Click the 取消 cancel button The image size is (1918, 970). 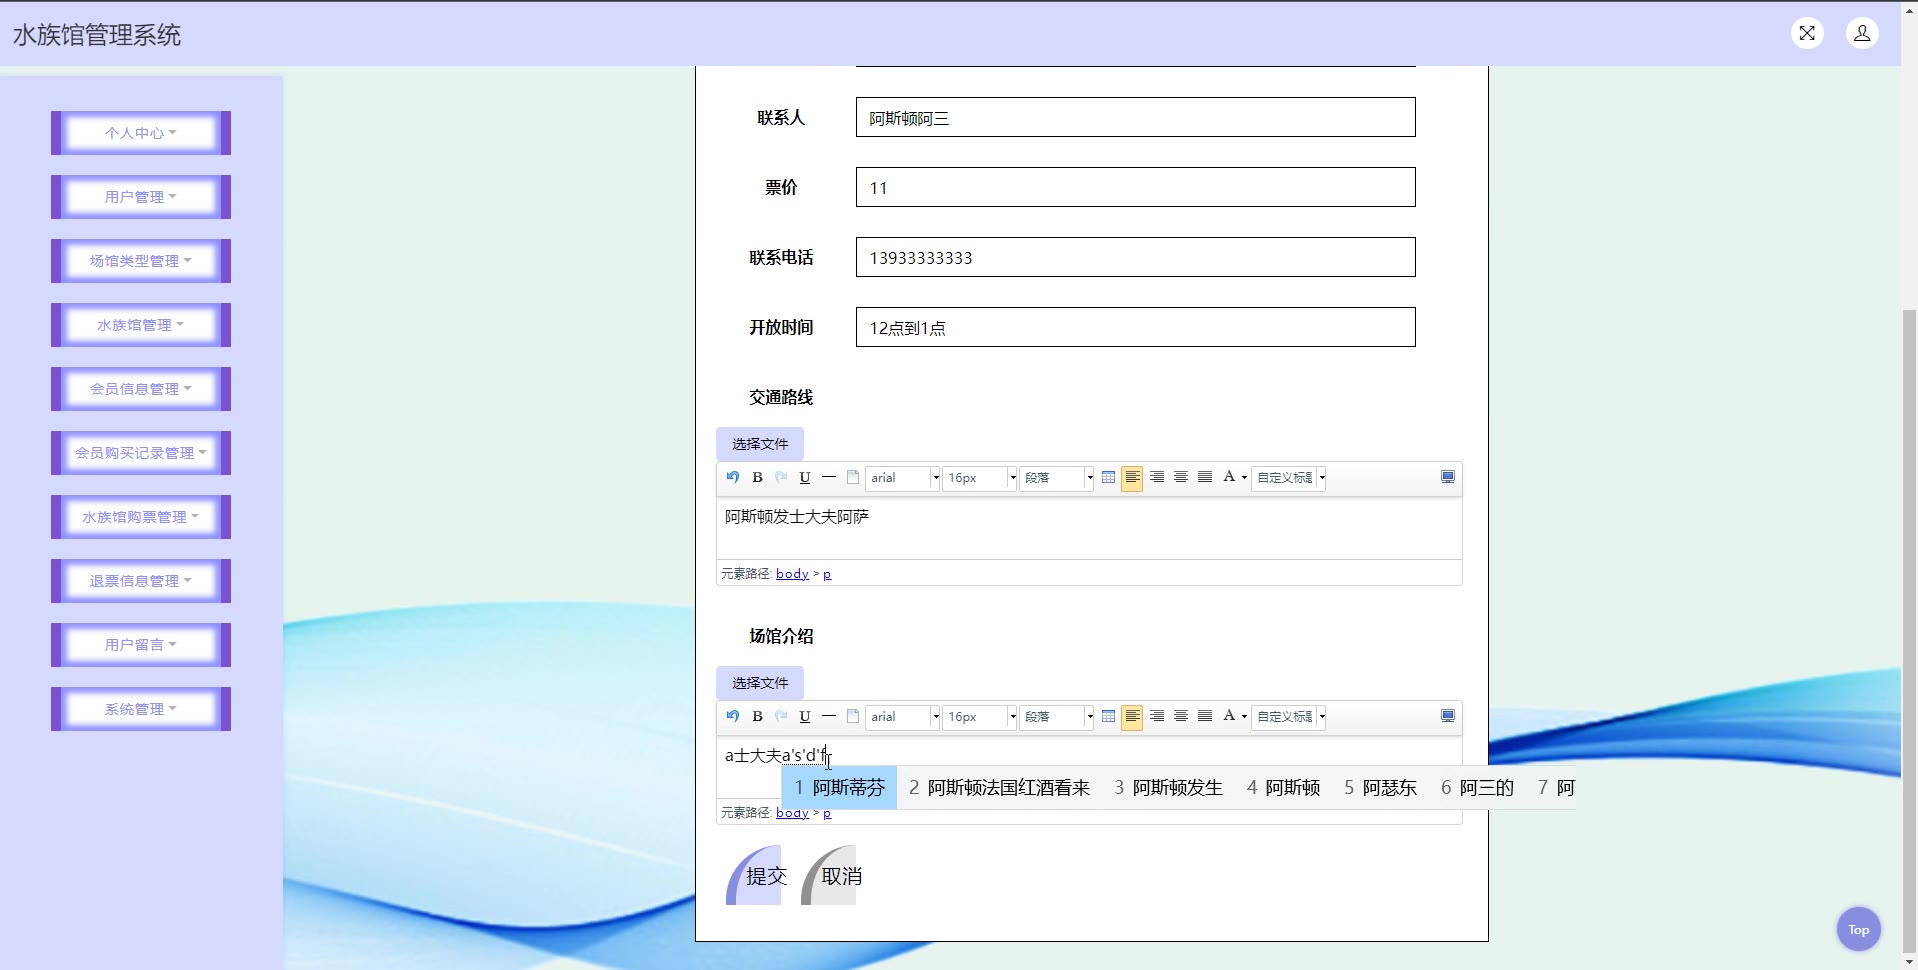829,876
